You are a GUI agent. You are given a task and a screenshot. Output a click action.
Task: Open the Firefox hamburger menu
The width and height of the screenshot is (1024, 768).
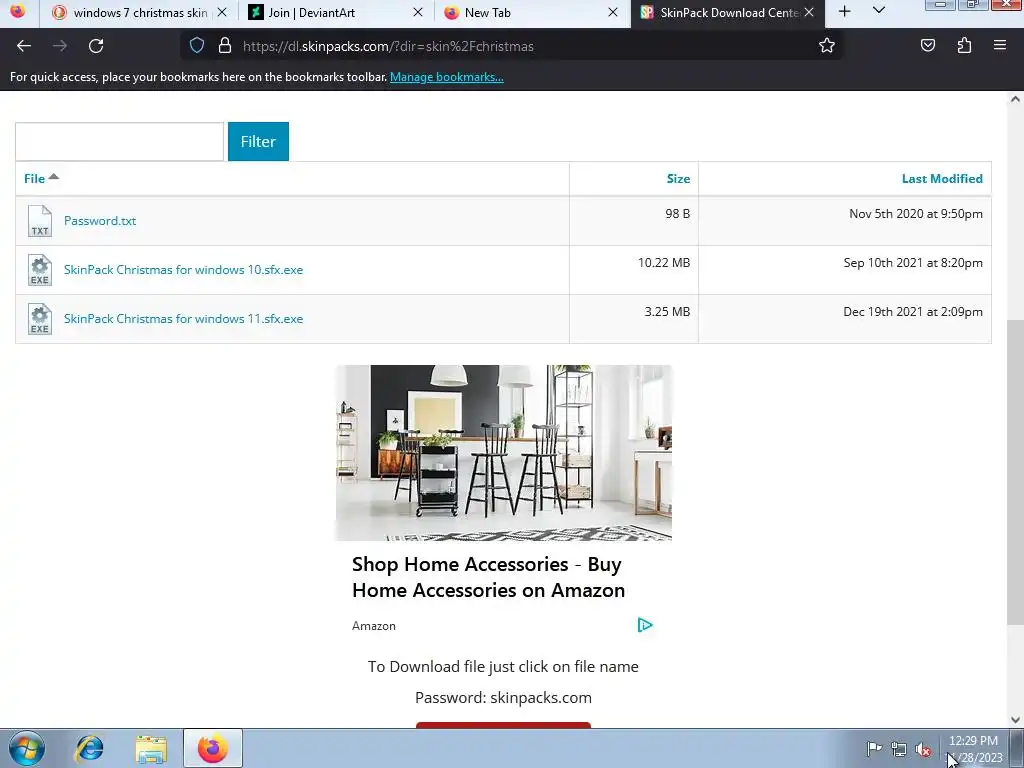point(1000,46)
